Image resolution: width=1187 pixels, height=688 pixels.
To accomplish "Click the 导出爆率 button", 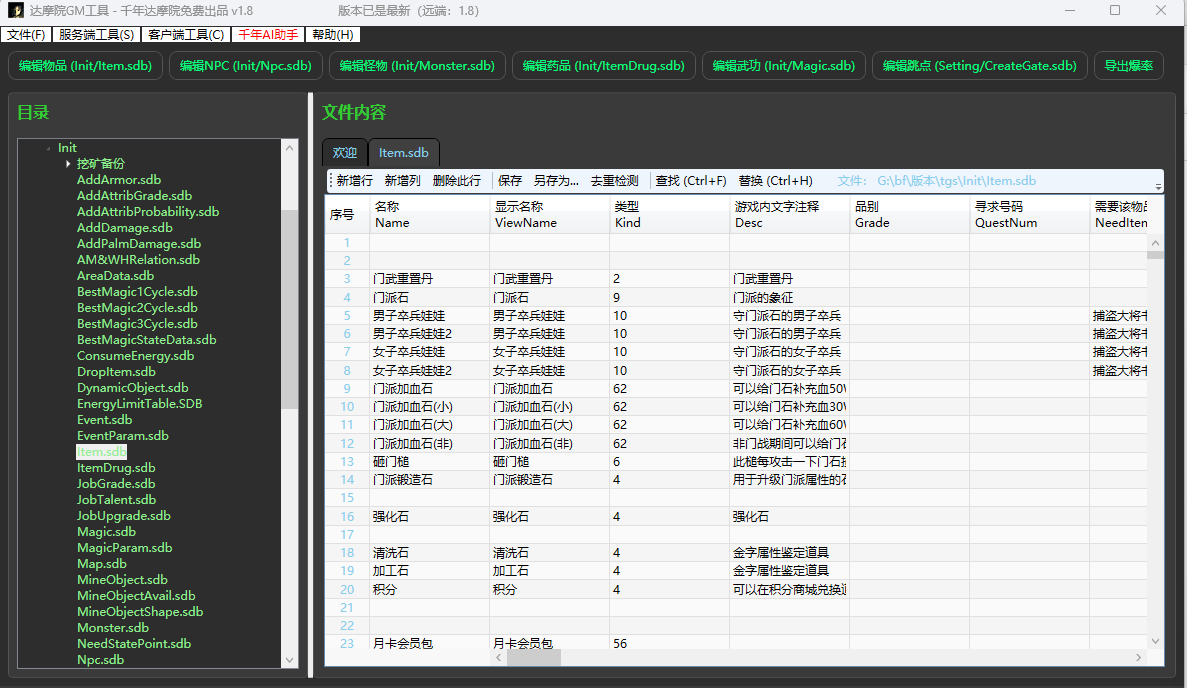I will [1128, 66].
